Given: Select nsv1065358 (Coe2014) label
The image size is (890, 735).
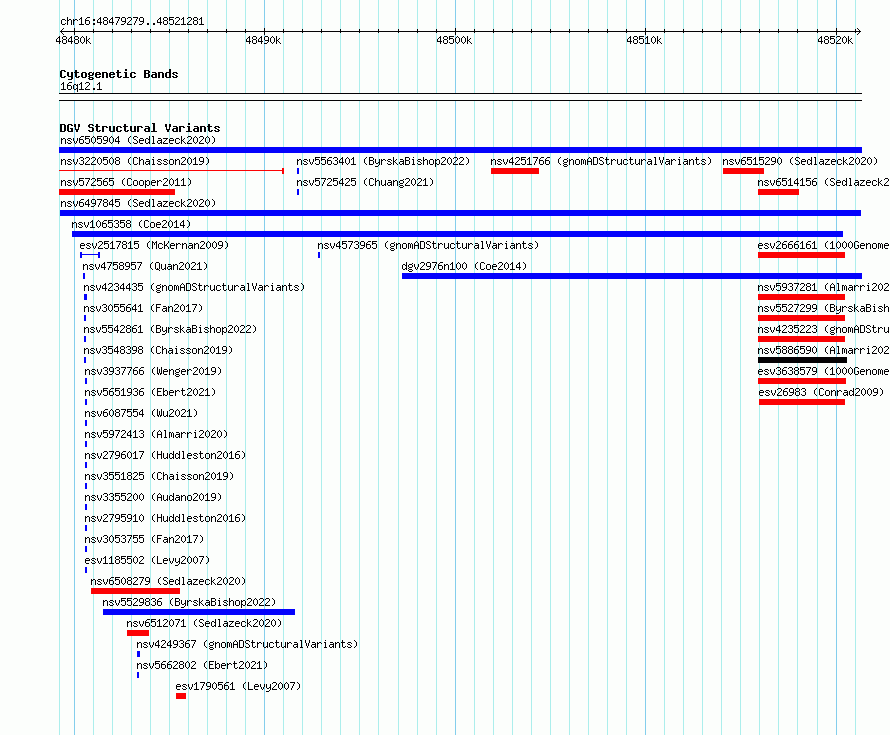Looking at the screenshot, I should pyautogui.click(x=131, y=224).
